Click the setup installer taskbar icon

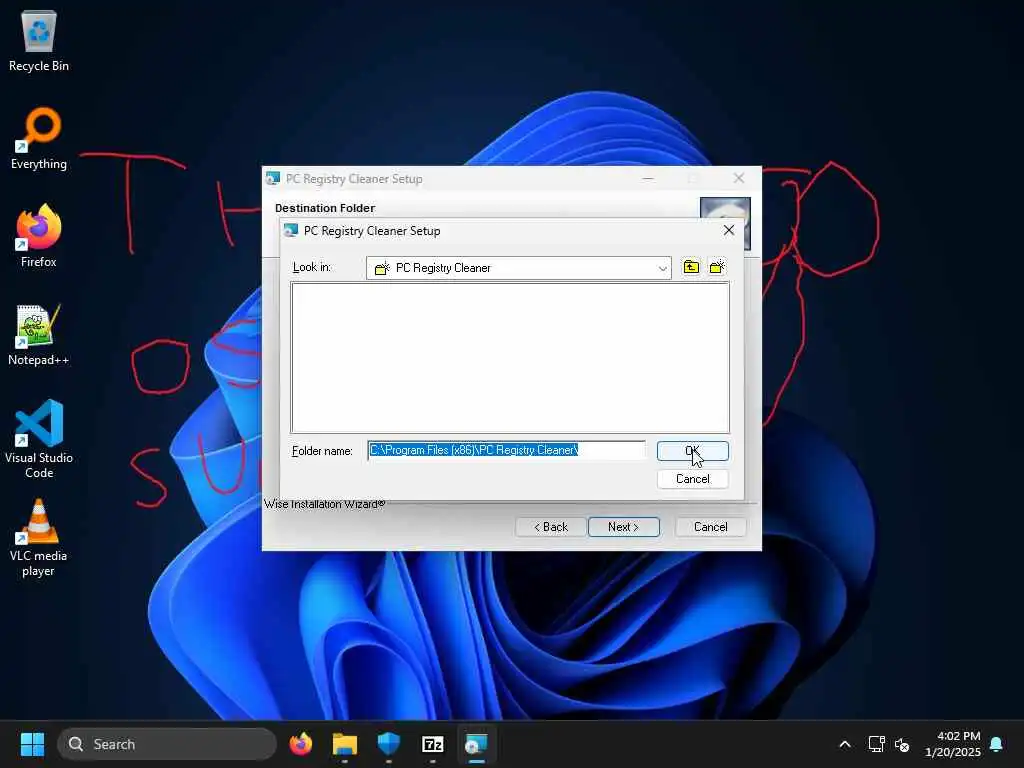(476, 744)
